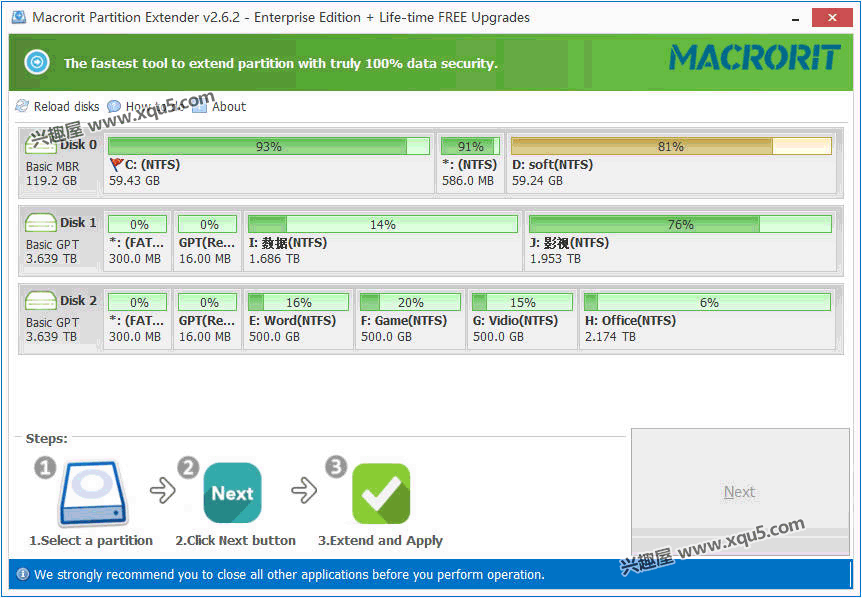Select the H: Office(NTFS) partition label

[631, 320]
